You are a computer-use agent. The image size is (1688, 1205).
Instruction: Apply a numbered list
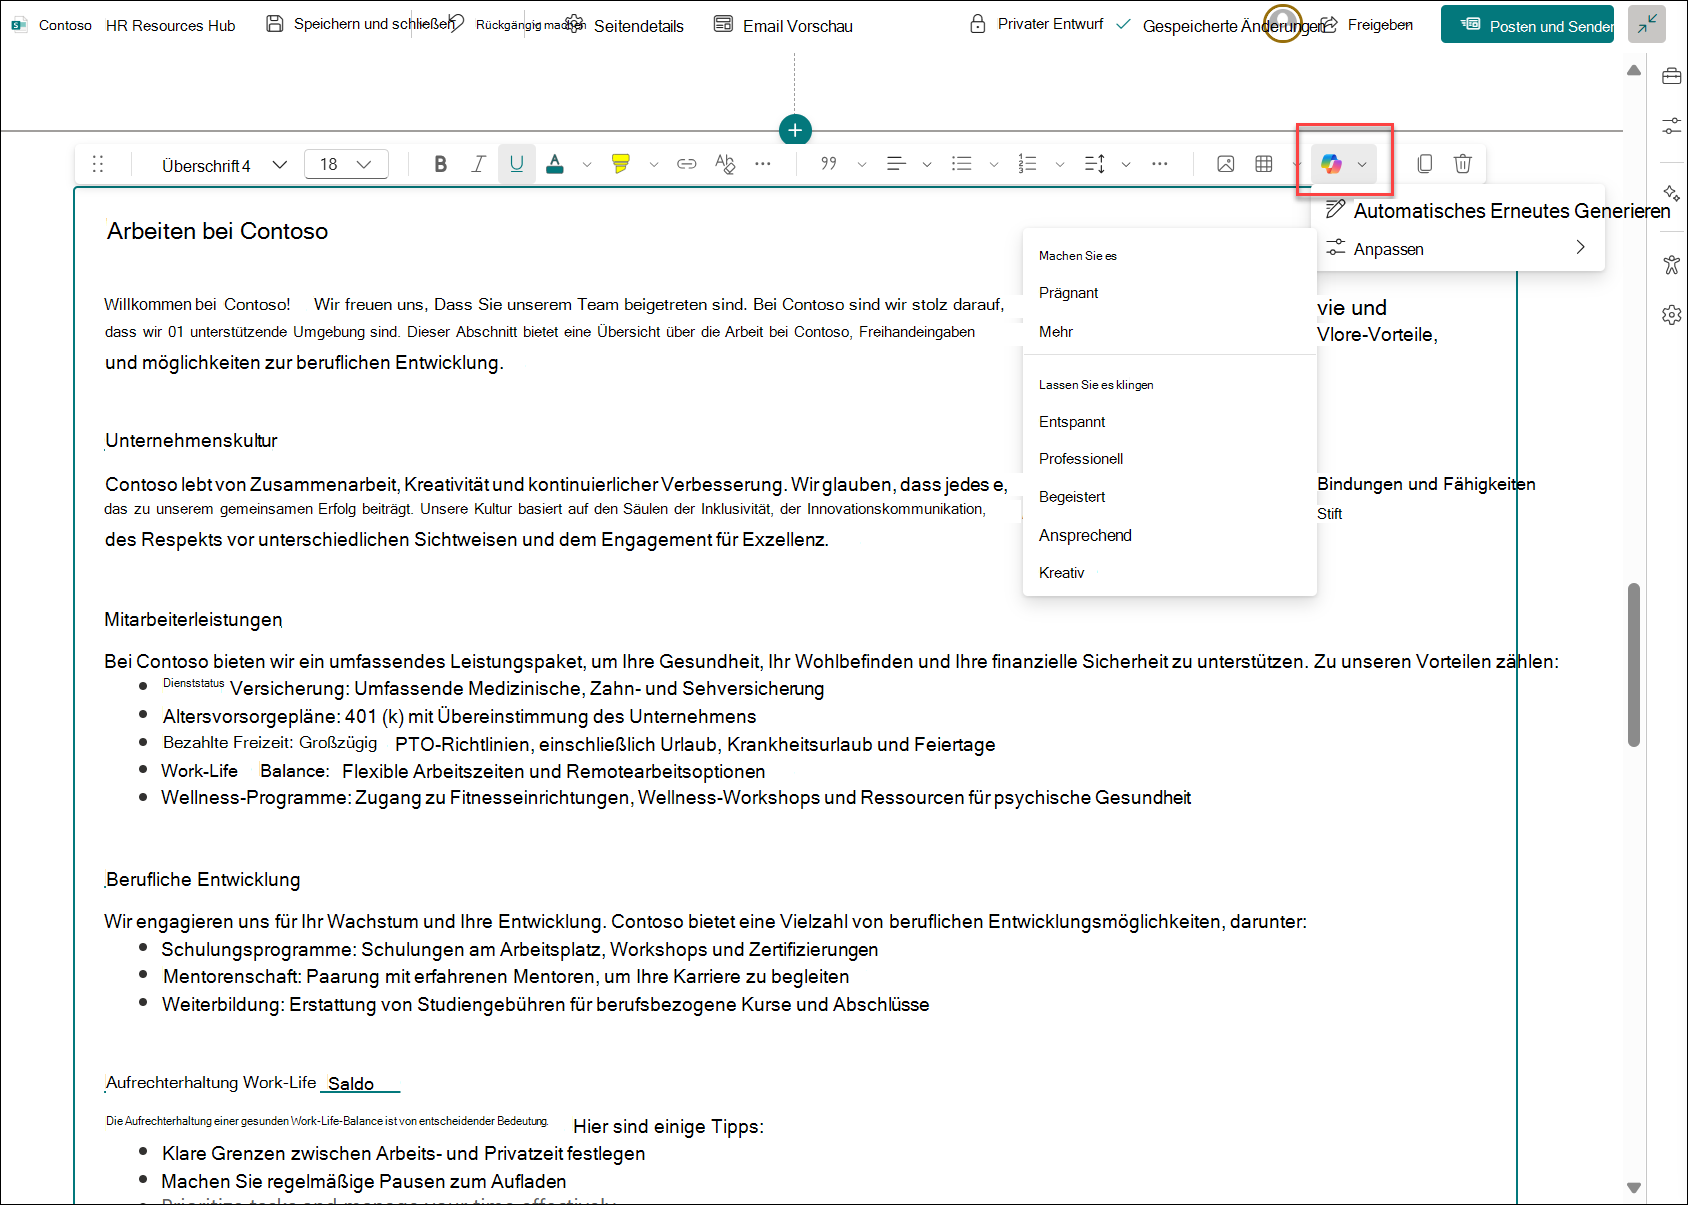pyautogui.click(x=1027, y=164)
